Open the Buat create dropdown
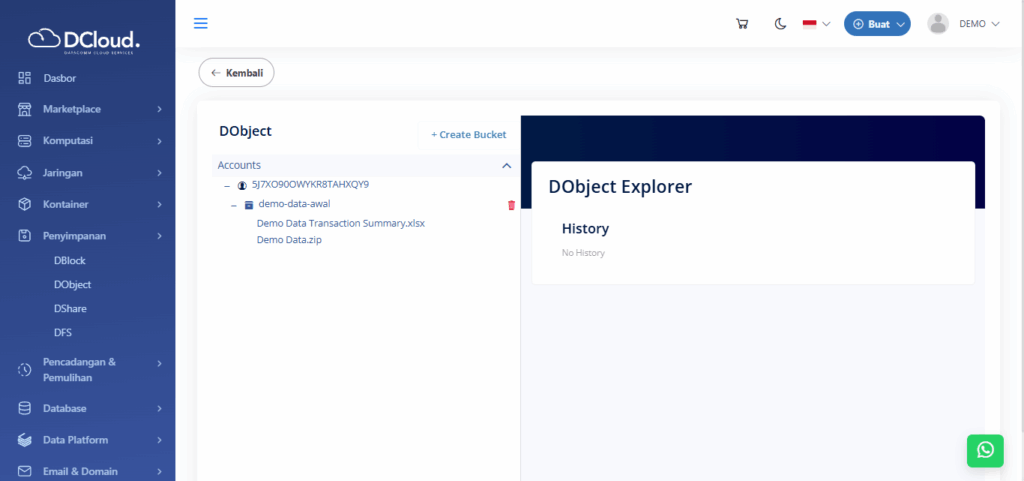The image size is (1024, 481). point(877,24)
